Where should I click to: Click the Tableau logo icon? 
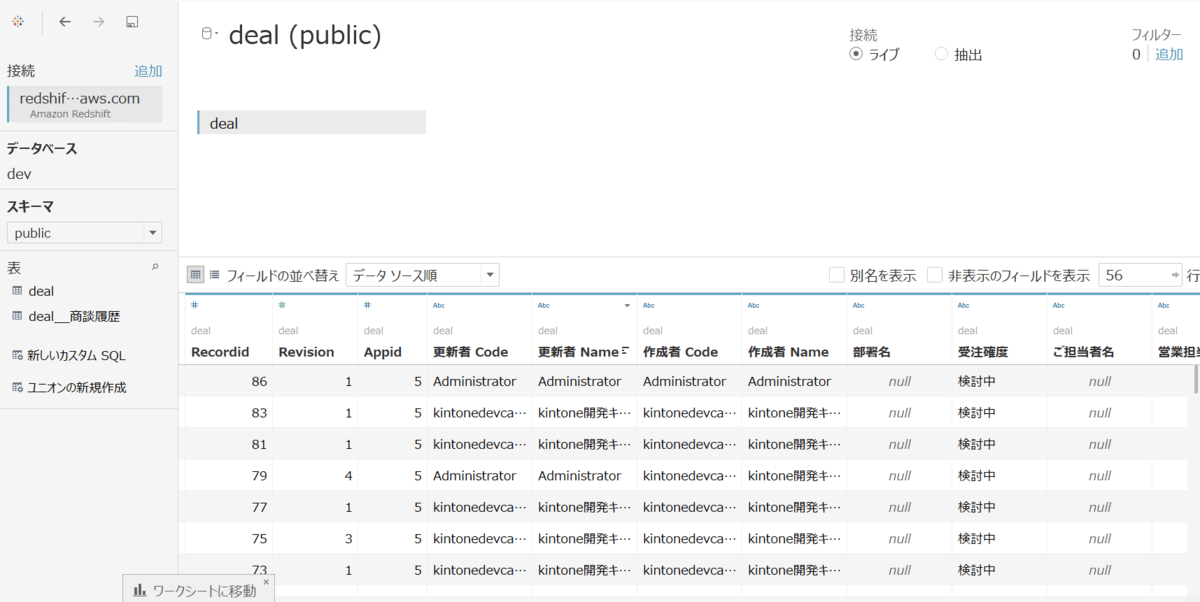tap(18, 21)
